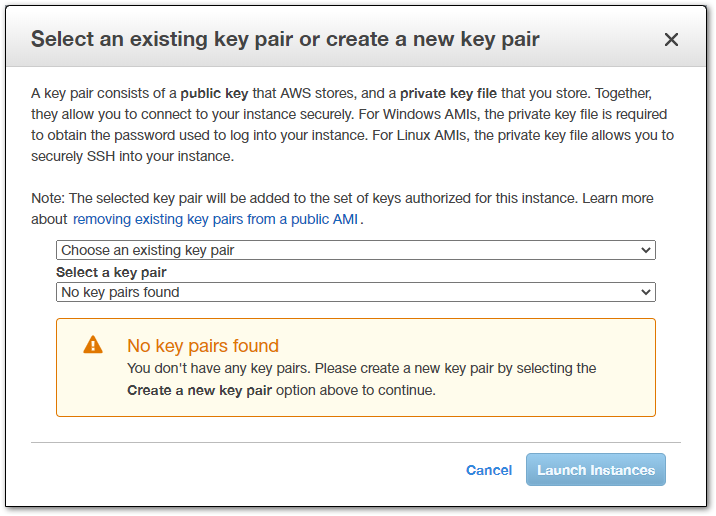Click the Select a key pair label
Image resolution: width=716 pixels, height=516 pixels.
(111, 273)
